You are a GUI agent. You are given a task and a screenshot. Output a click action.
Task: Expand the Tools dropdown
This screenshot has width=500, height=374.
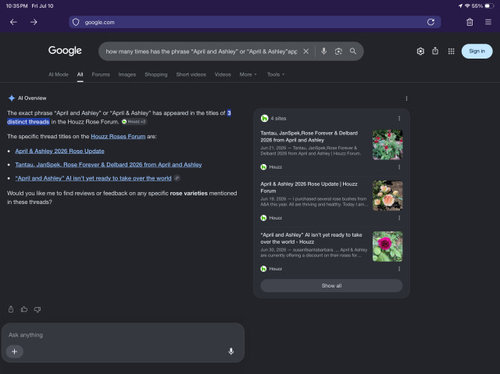276,74
